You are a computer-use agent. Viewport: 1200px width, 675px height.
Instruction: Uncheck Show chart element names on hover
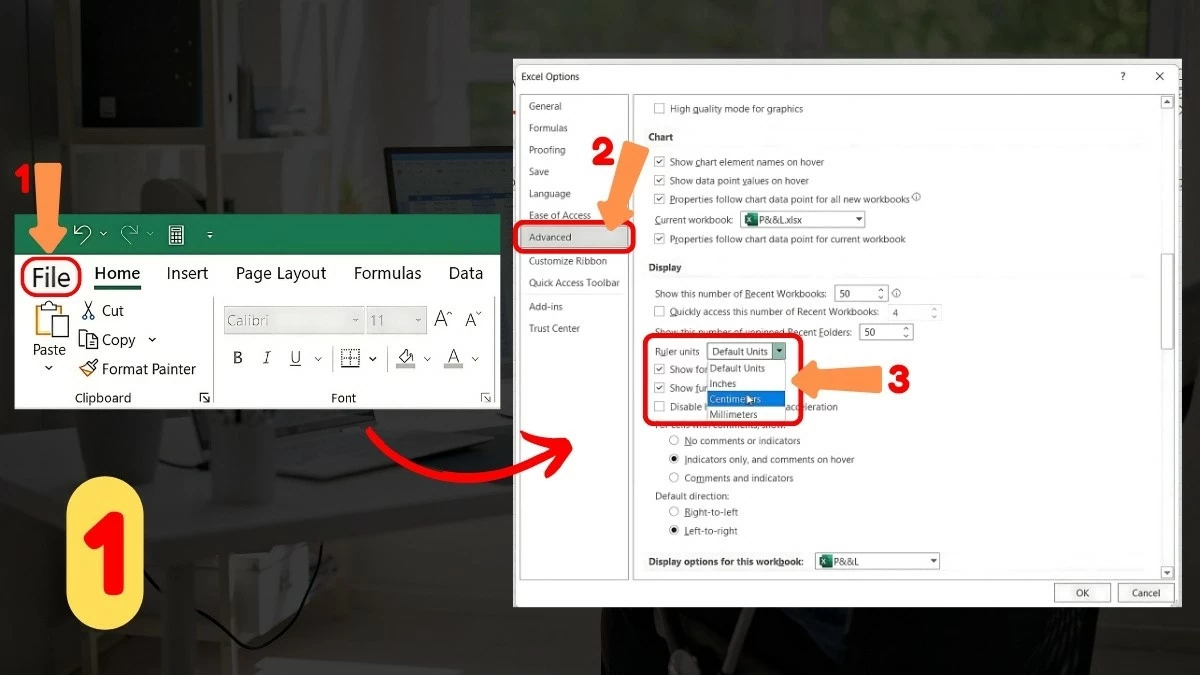click(659, 160)
